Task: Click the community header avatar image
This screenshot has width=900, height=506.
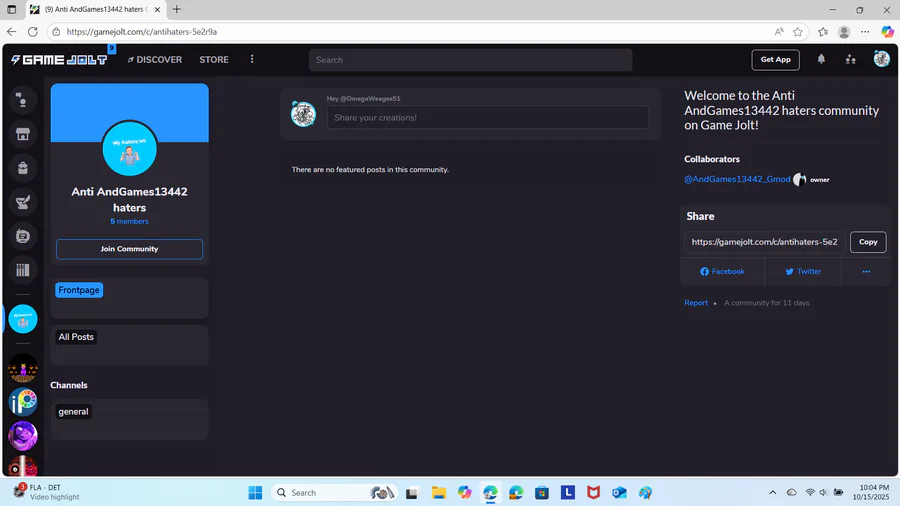Action: [129, 148]
